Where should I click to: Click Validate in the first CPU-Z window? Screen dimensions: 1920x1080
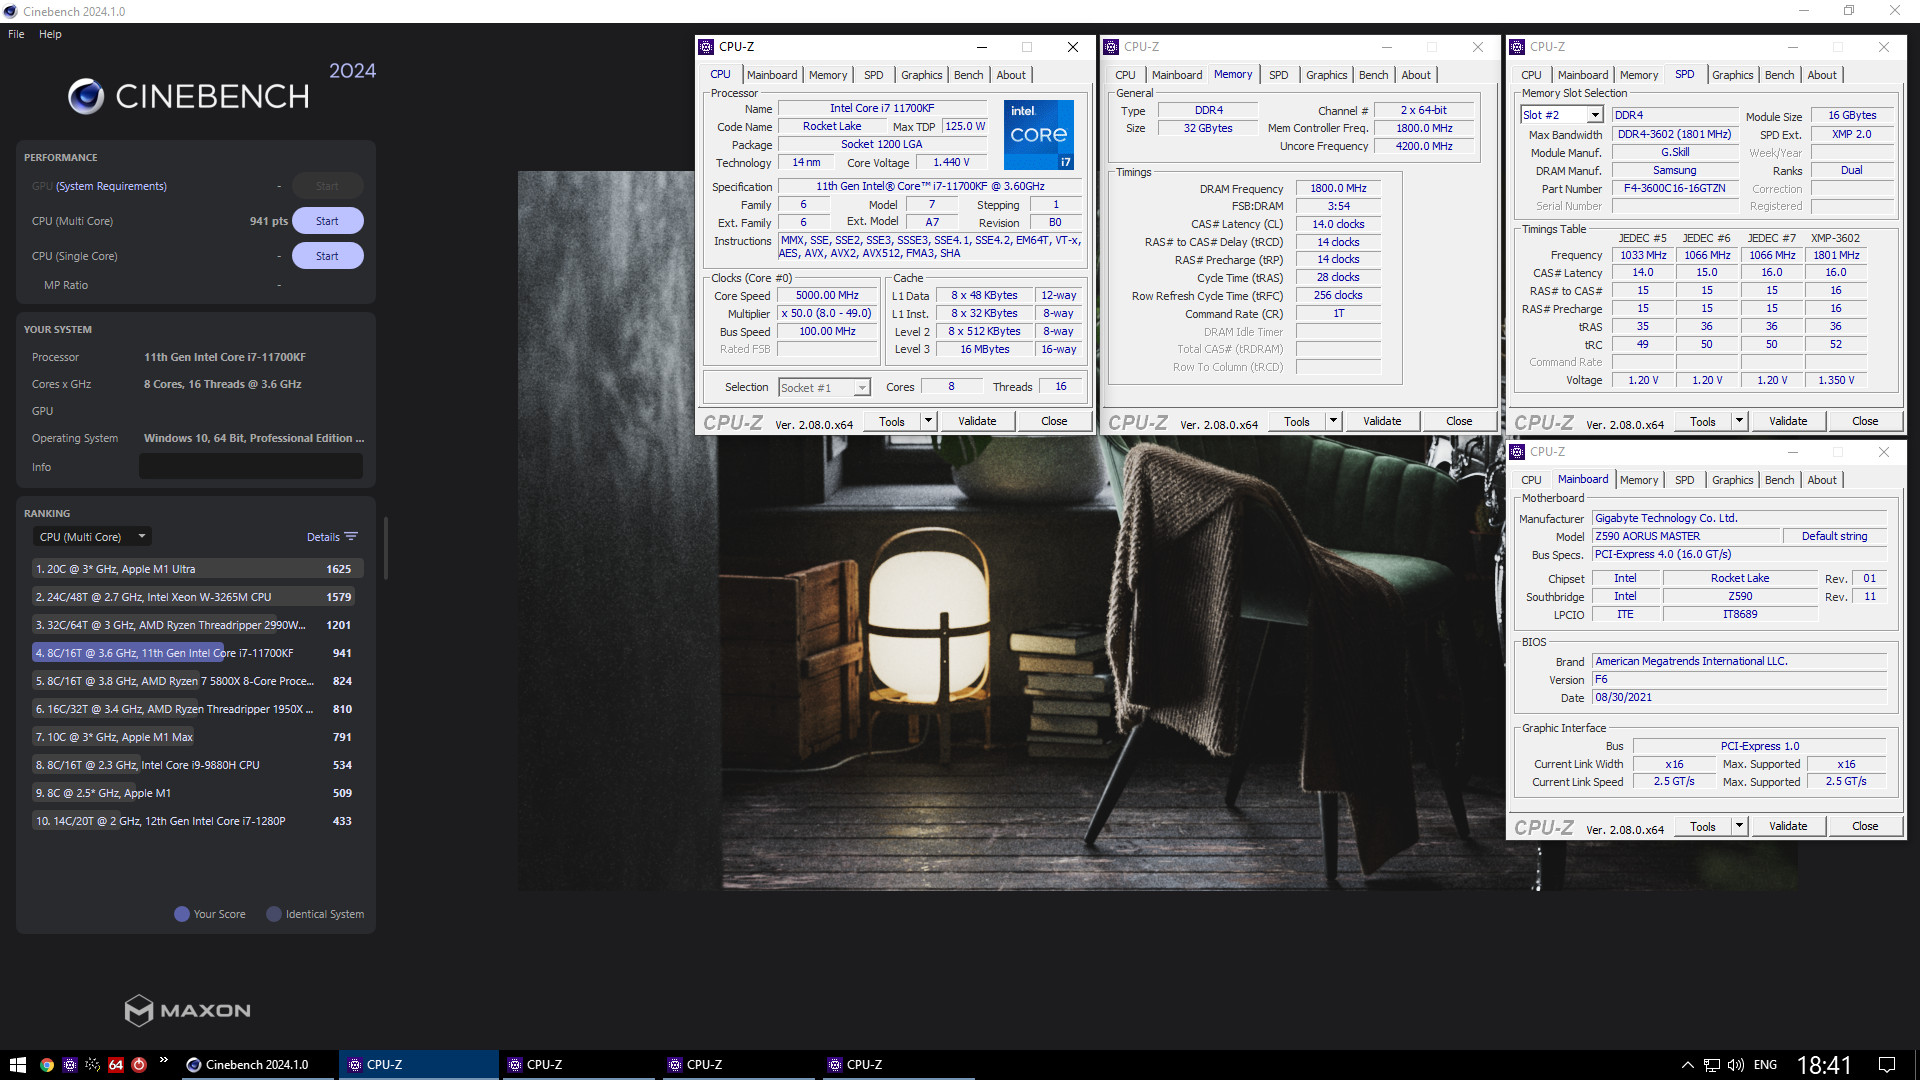click(x=977, y=421)
